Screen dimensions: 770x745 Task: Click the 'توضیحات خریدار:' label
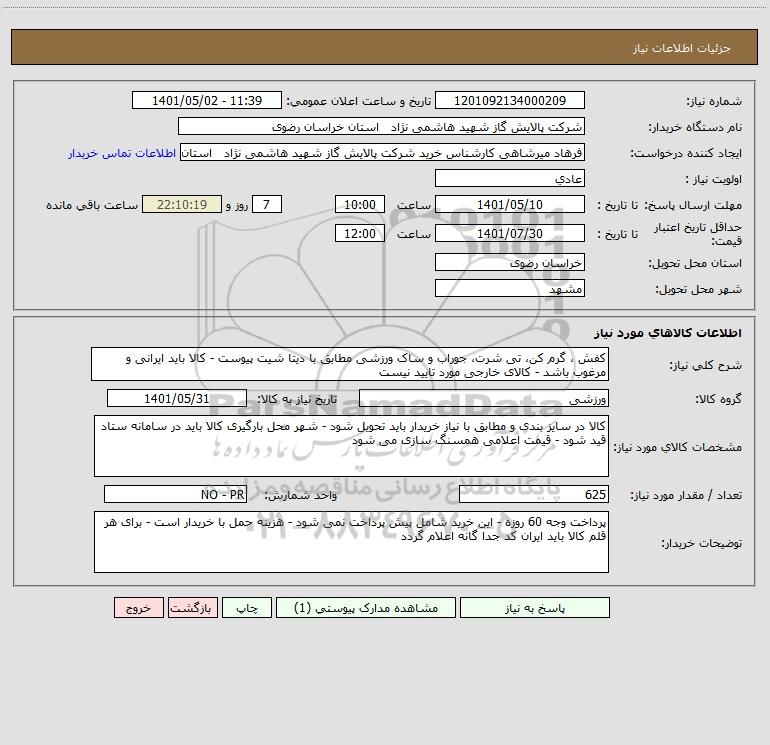[702, 543]
